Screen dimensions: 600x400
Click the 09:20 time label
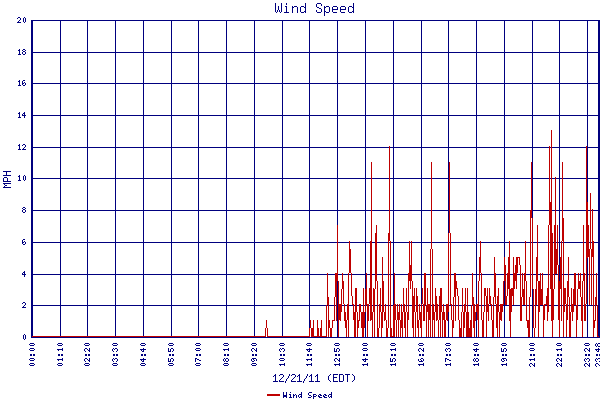pos(254,354)
